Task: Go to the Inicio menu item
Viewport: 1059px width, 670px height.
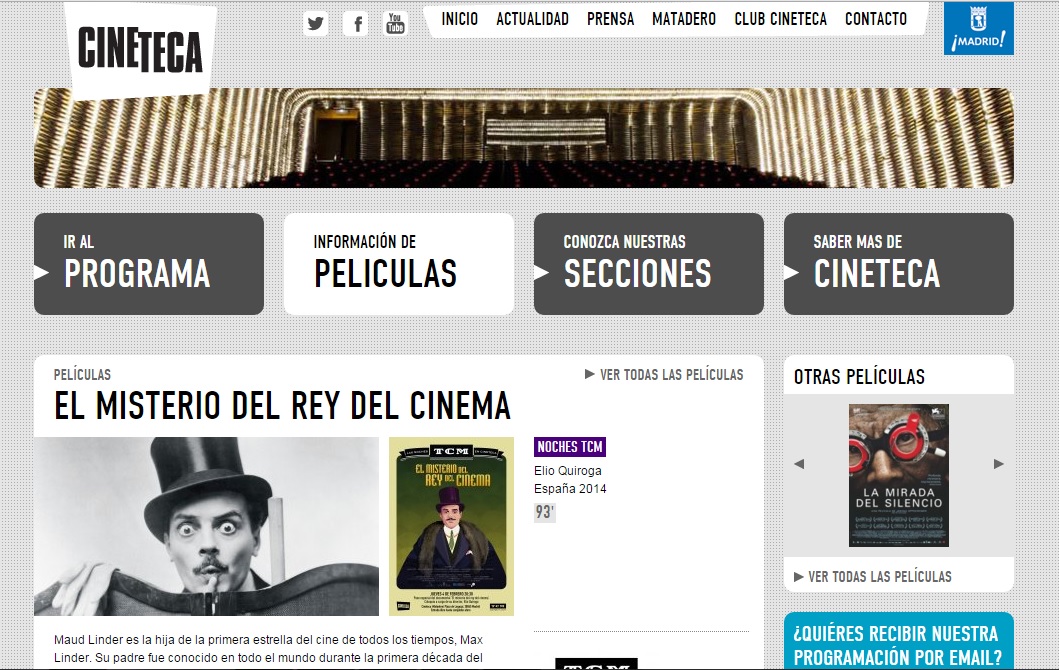Action: tap(459, 19)
